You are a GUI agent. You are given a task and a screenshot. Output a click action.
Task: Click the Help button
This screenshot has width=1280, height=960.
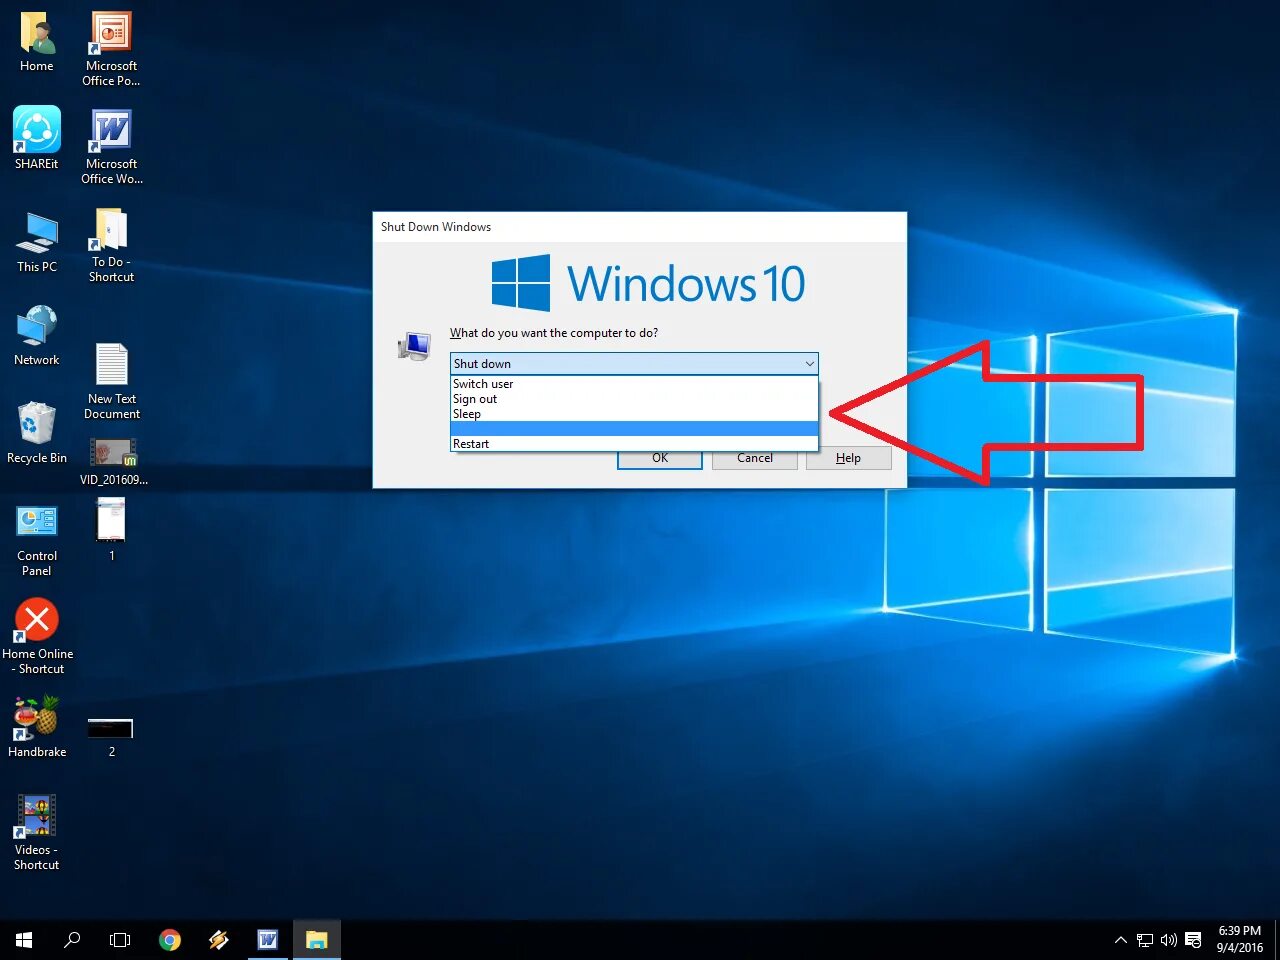tap(848, 458)
